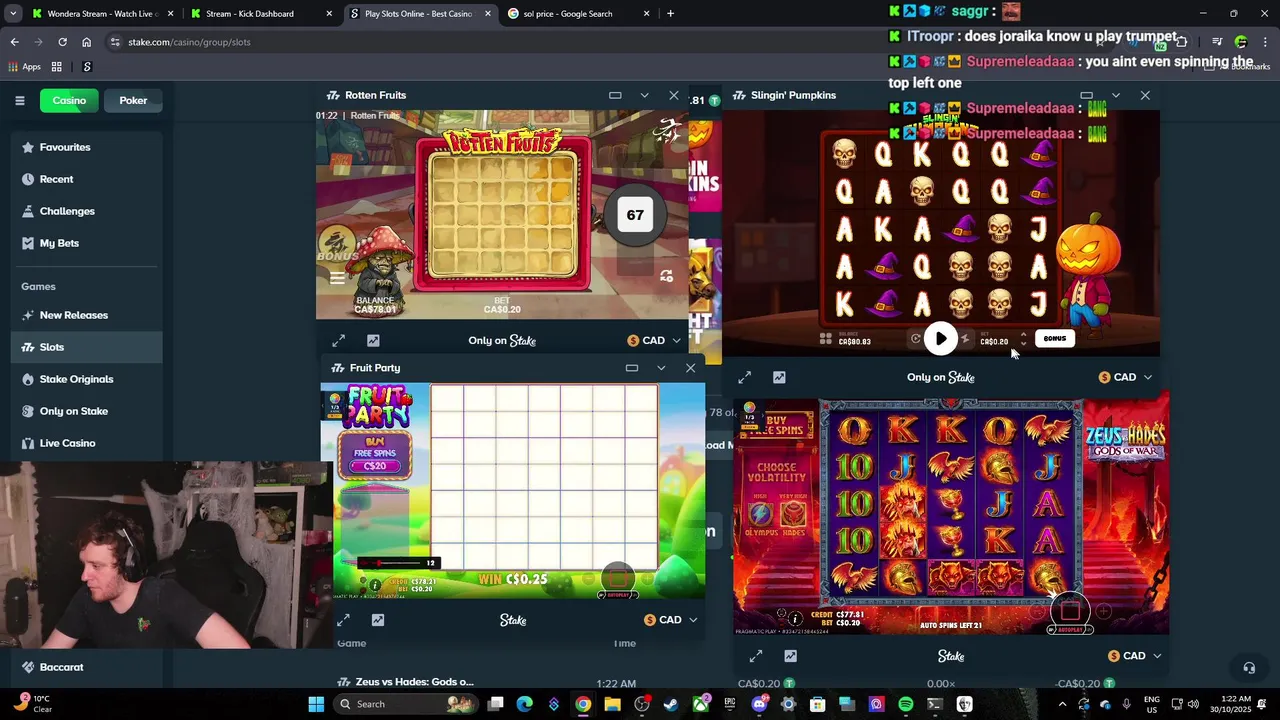
Task: Open Spotify from the taskbar
Action: point(906,704)
